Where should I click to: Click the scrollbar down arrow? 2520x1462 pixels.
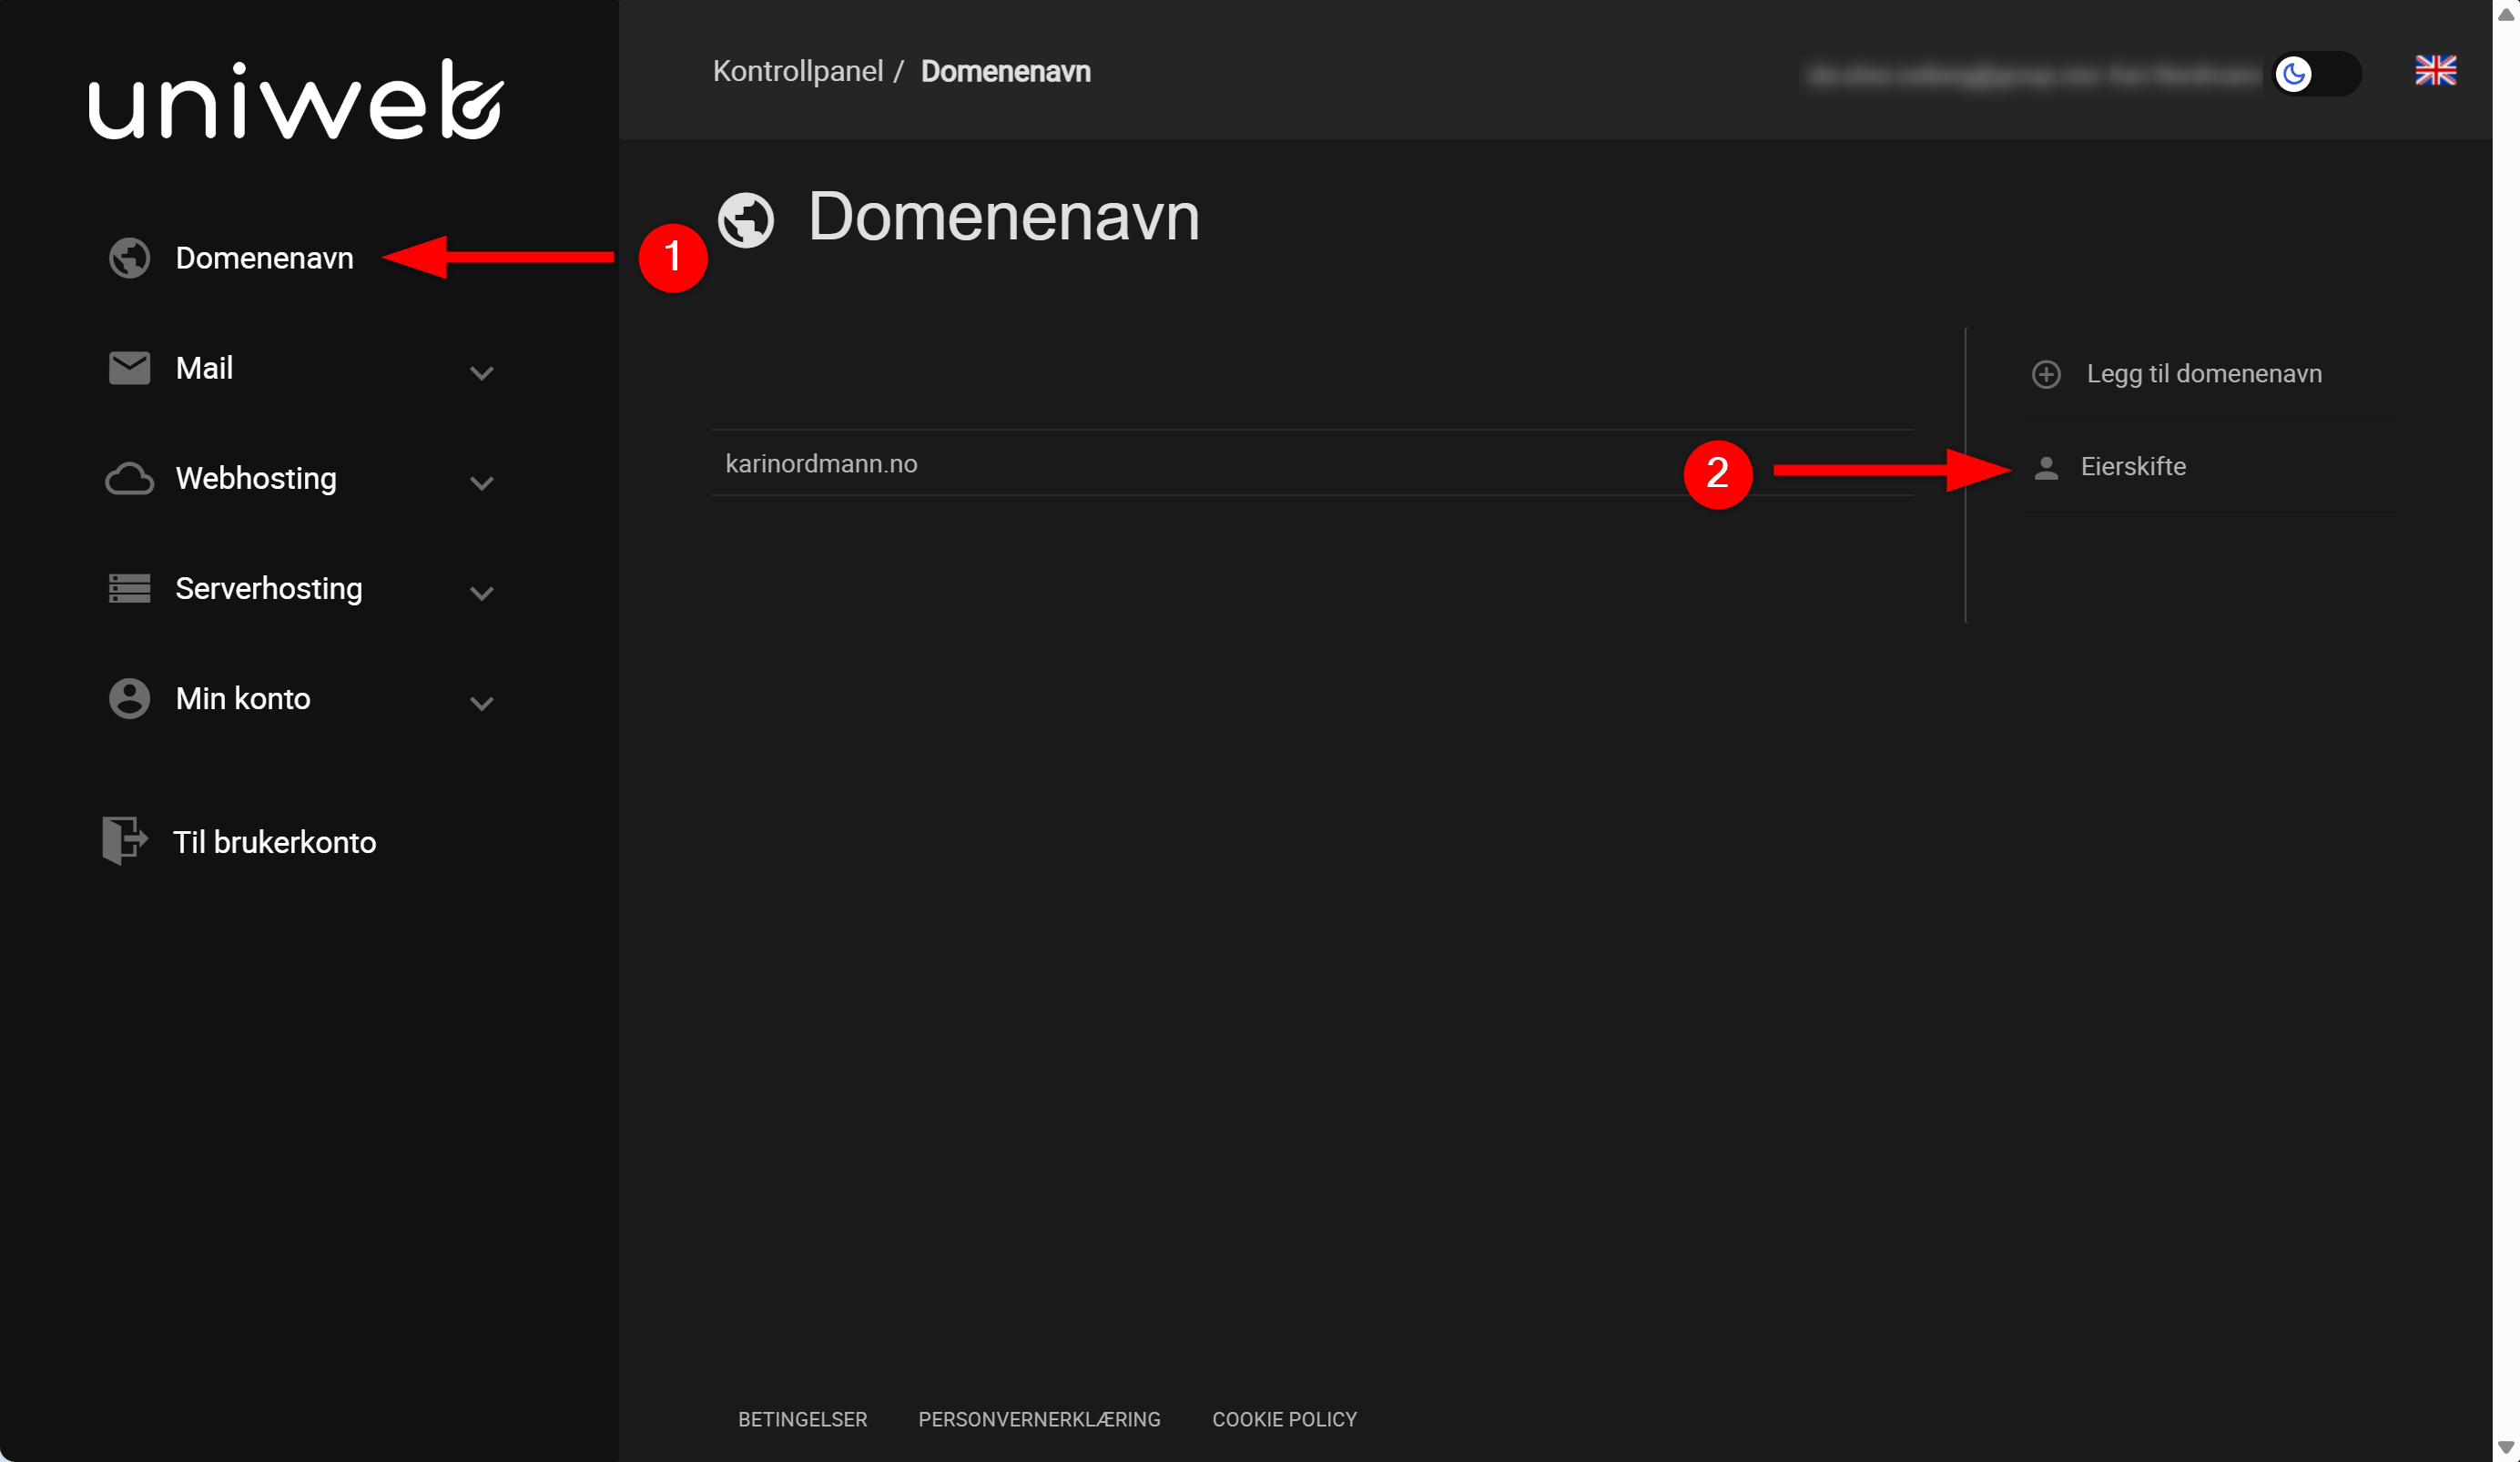point(2505,1446)
